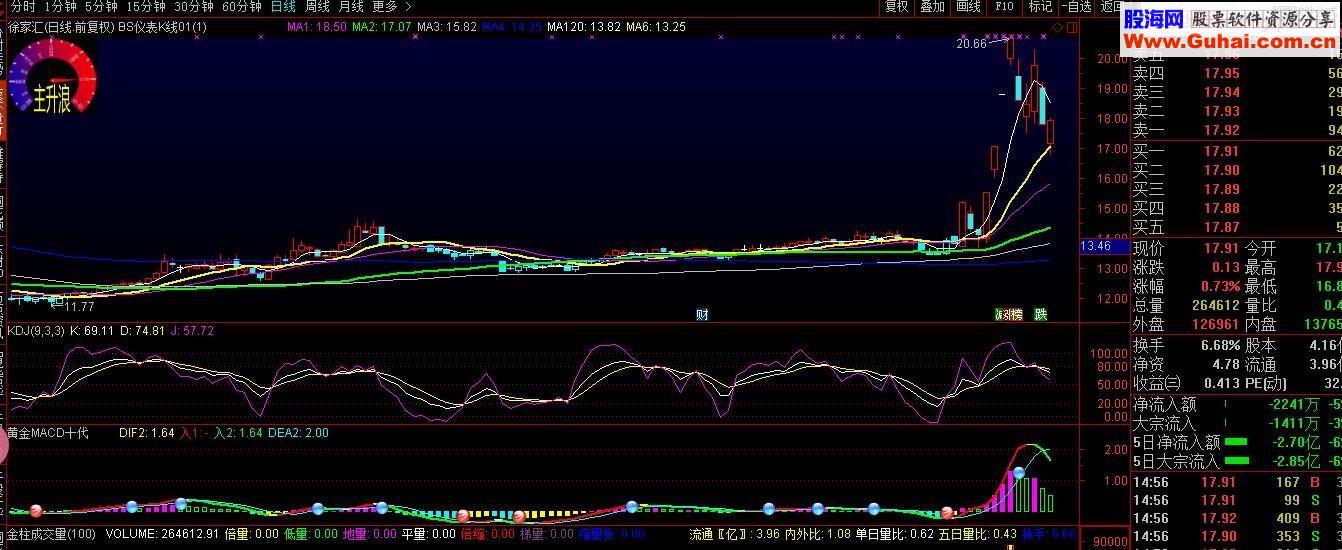Click the red sell-signal ball at MACD left
The width and height of the screenshot is (1342, 550).
click(x=36, y=511)
